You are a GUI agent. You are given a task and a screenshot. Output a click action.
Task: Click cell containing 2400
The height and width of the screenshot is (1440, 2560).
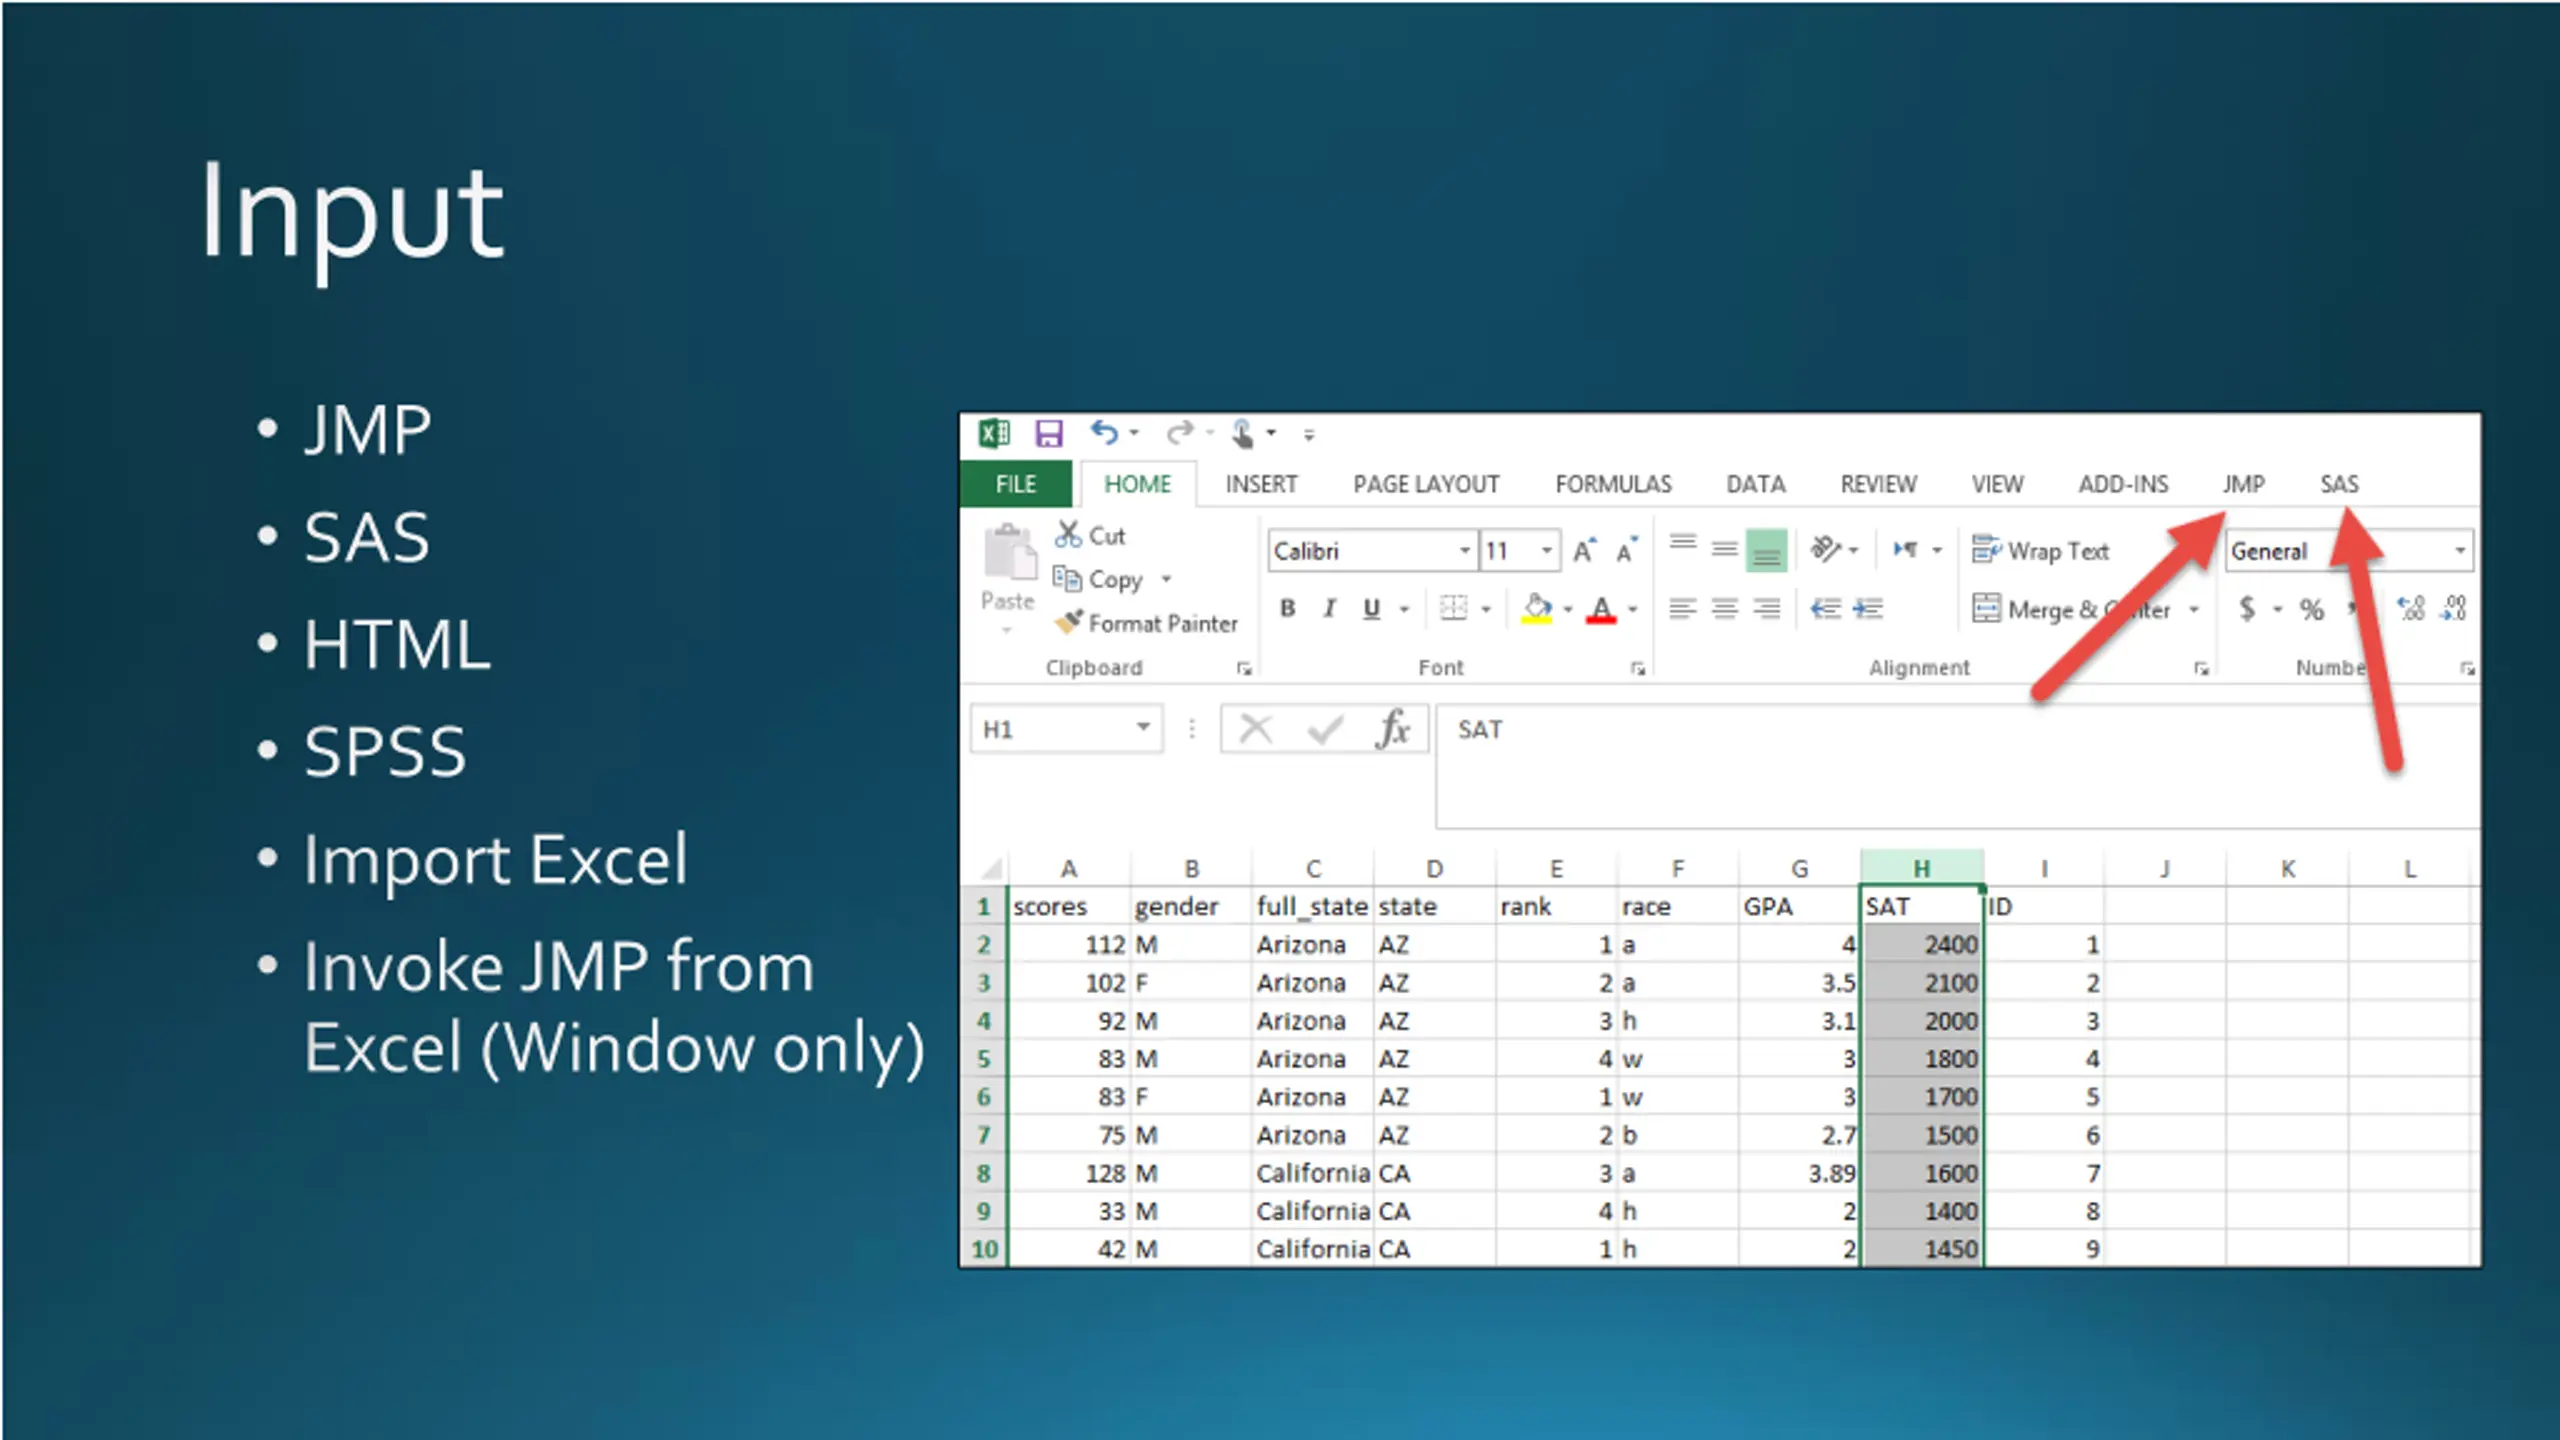pos(1921,944)
